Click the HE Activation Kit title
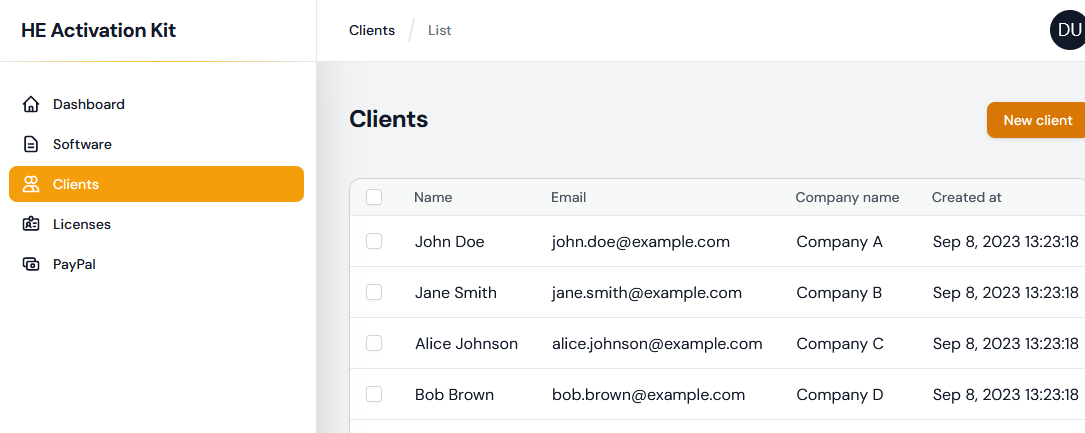 pyautogui.click(x=98, y=30)
